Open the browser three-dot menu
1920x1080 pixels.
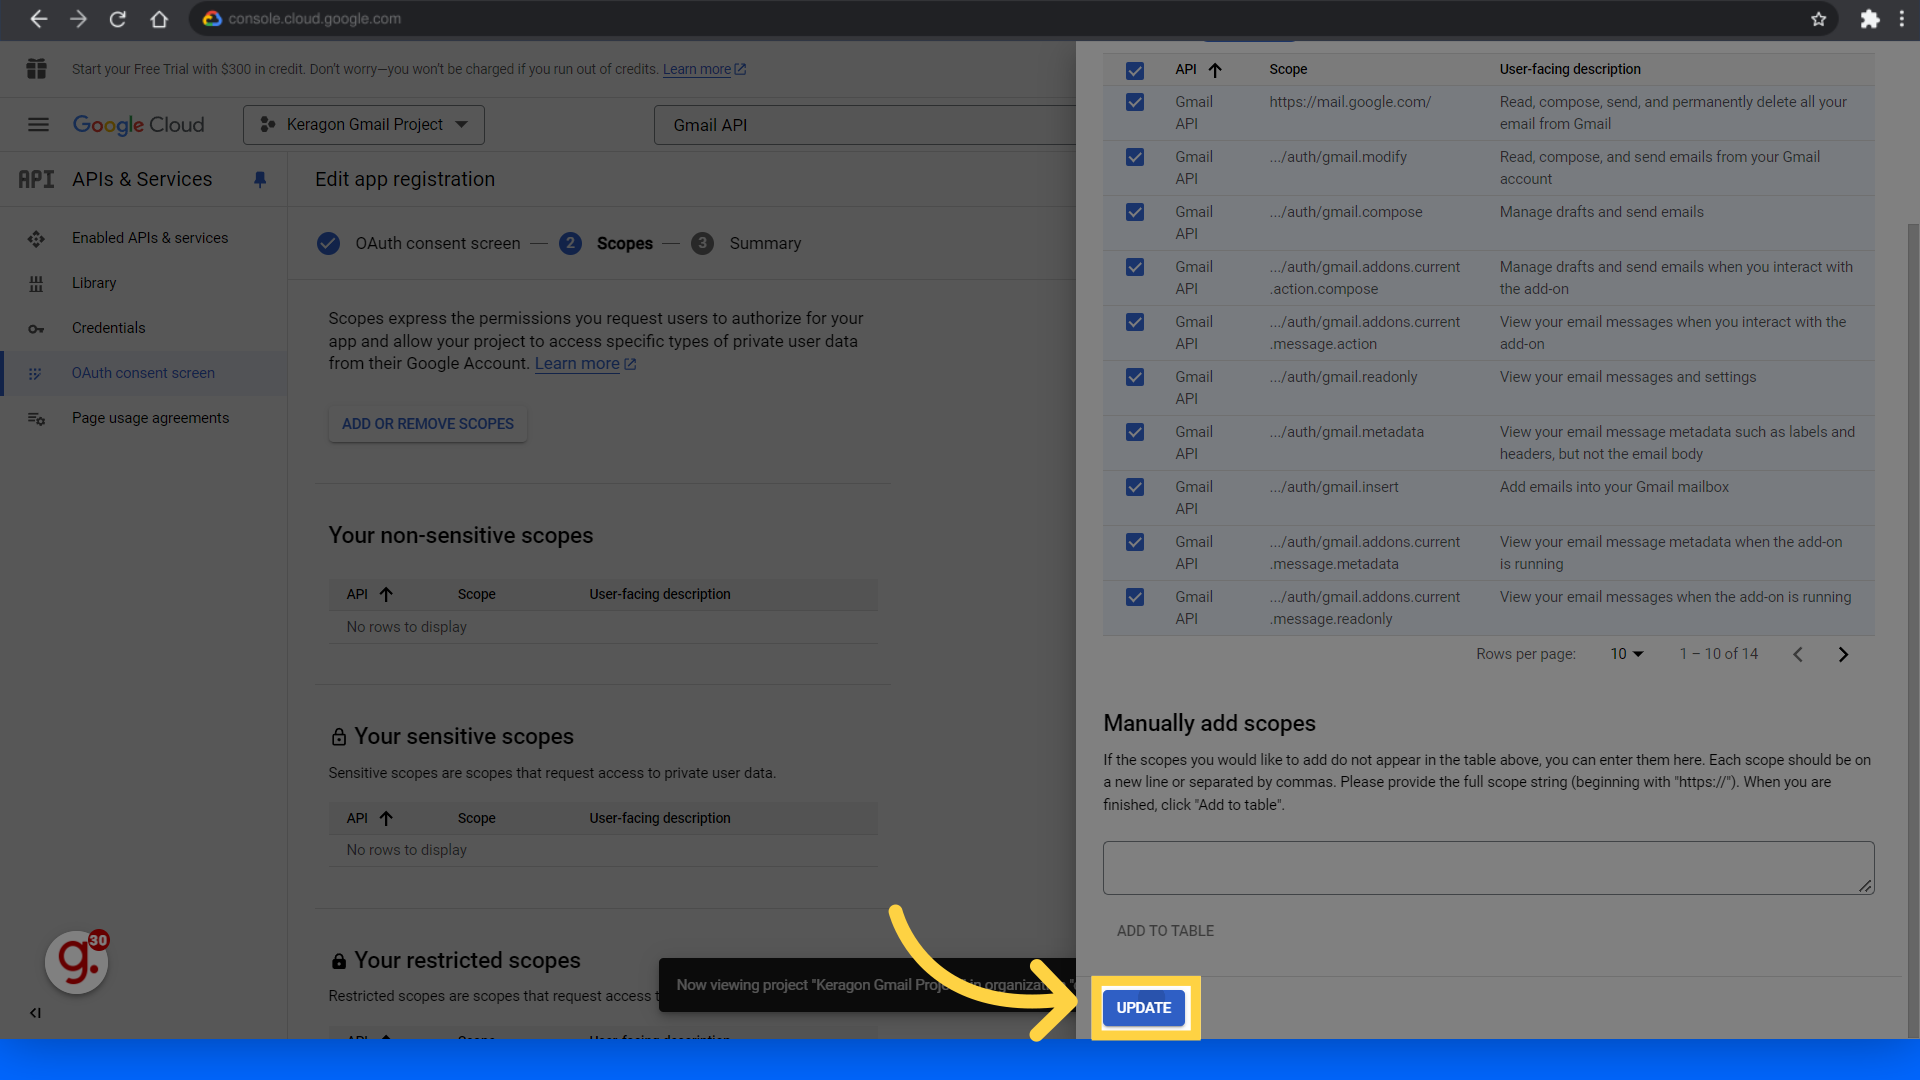pos(1902,19)
